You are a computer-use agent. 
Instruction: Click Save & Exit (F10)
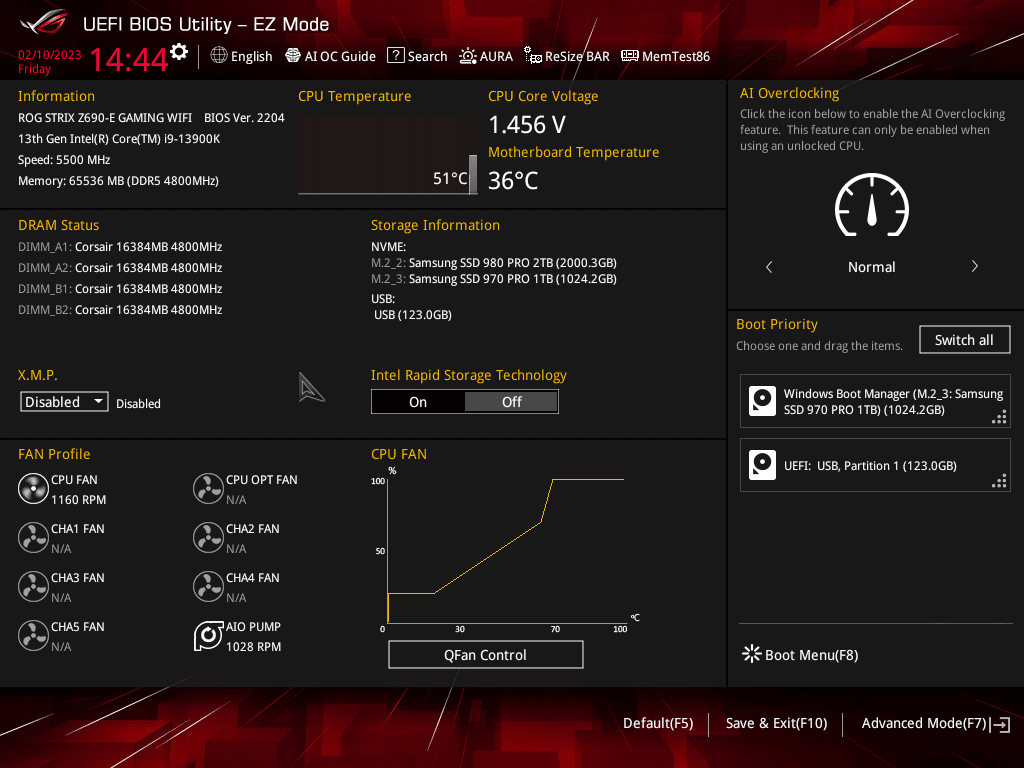(x=776, y=723)
